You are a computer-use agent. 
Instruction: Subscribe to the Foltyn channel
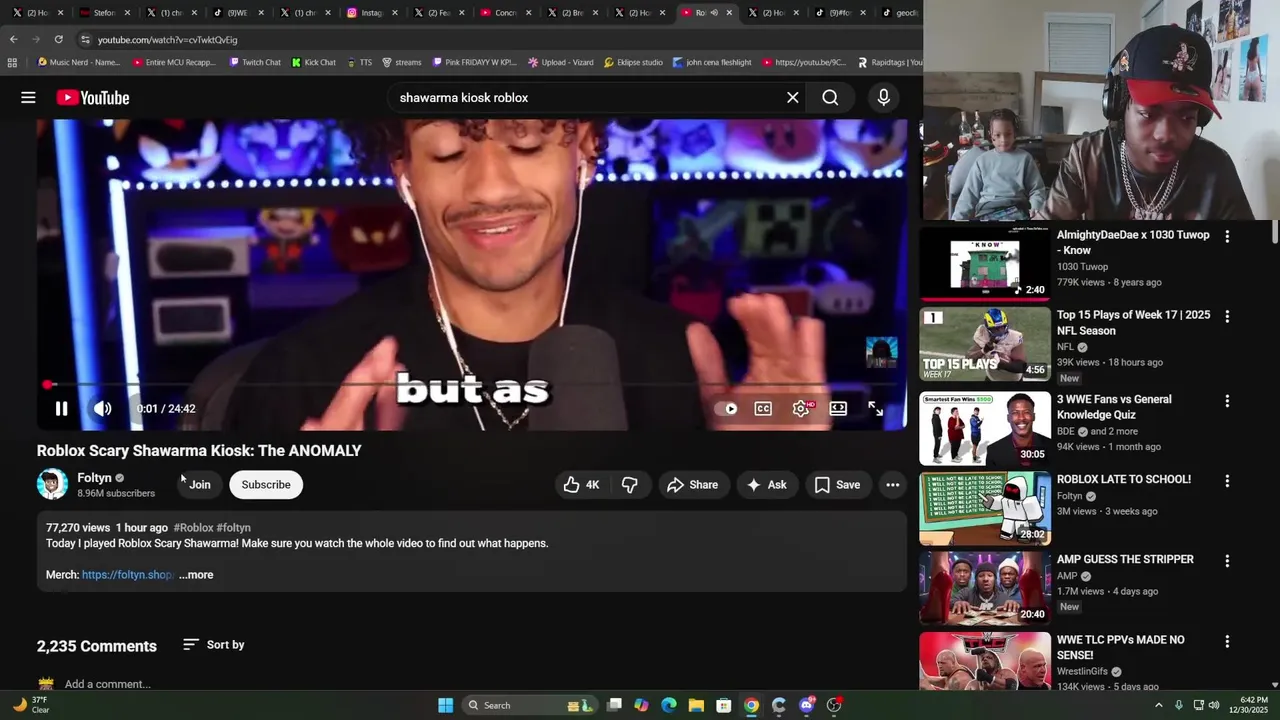click(265, 484)
